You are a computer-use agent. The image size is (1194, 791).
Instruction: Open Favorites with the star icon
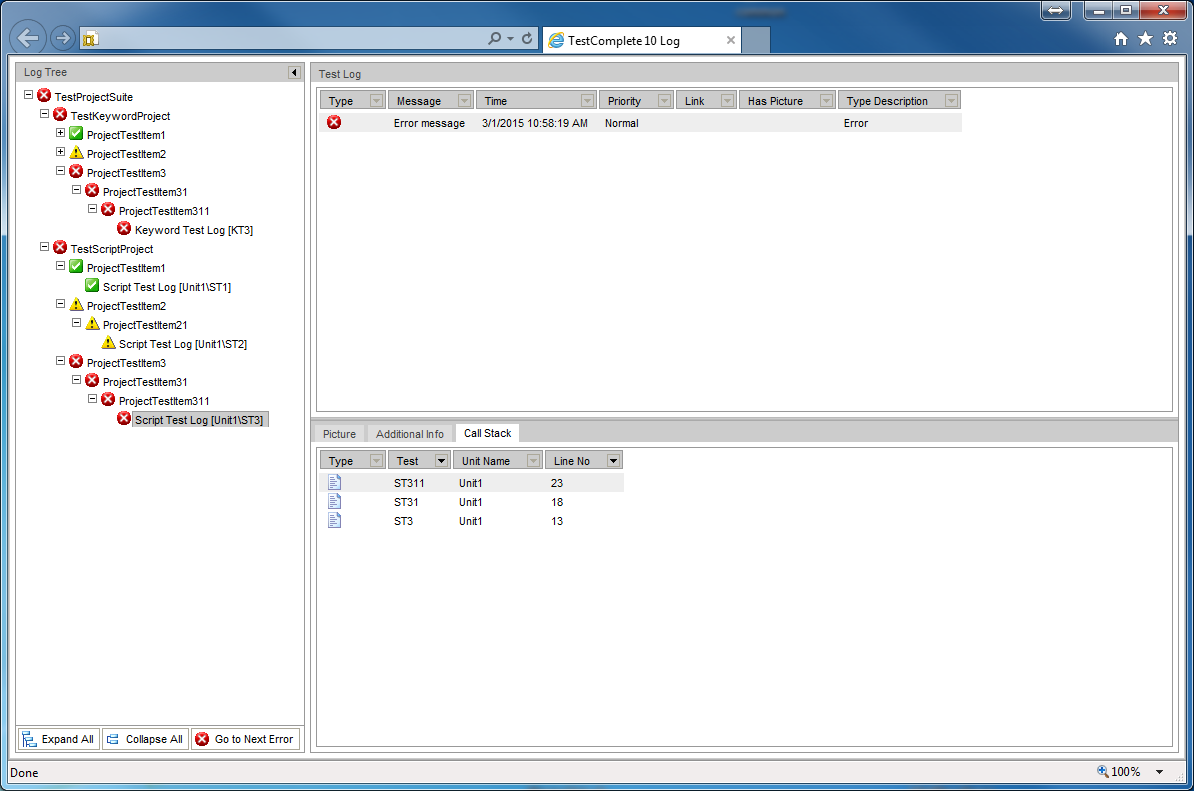click(1145, 39)
